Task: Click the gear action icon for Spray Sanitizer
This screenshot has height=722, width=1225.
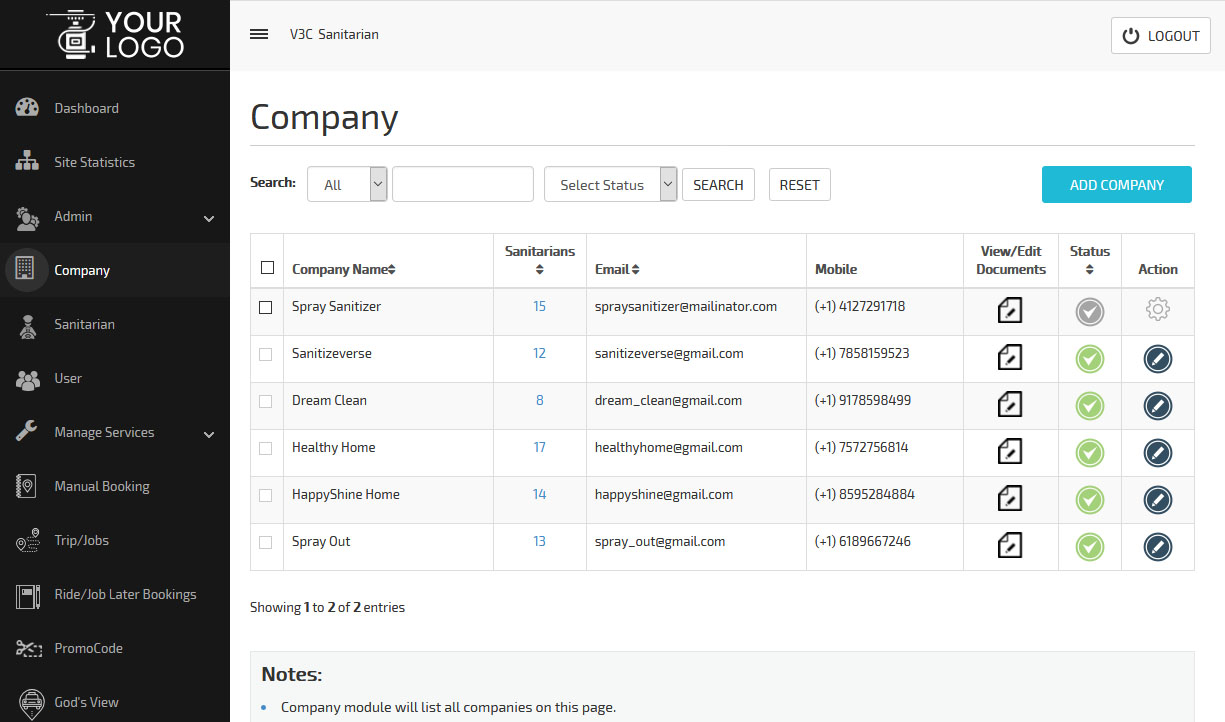Action: click(x=1157, y=310)
